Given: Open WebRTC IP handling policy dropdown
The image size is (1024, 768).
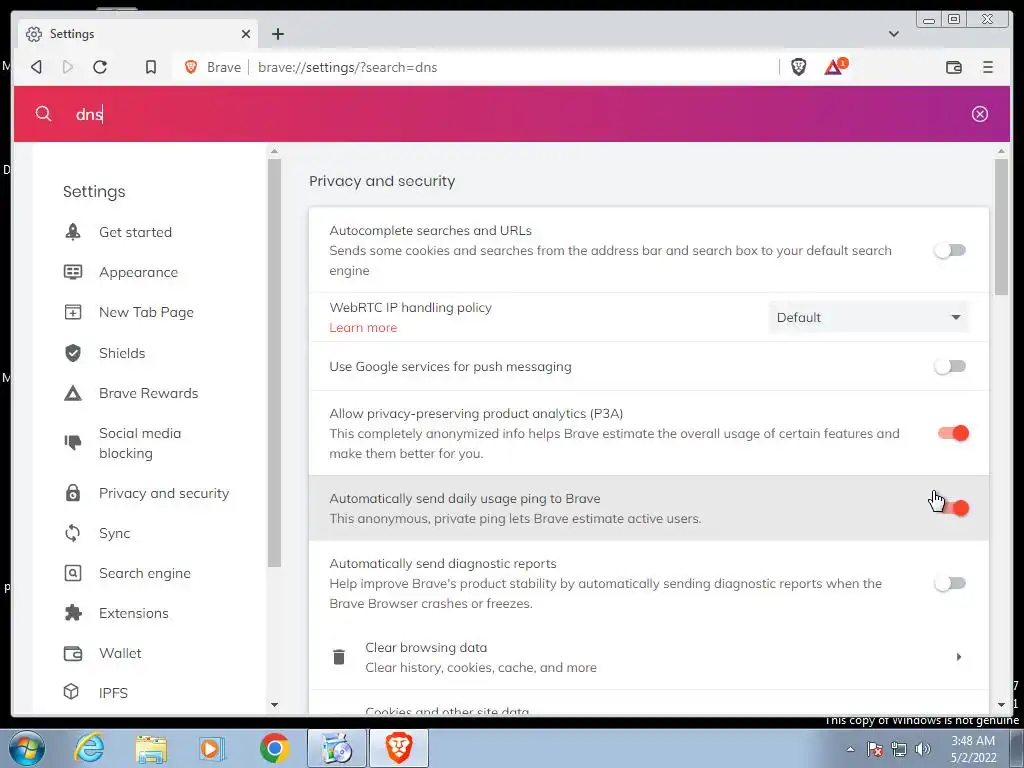Looking at the screenshot, I should pos(868,317).
